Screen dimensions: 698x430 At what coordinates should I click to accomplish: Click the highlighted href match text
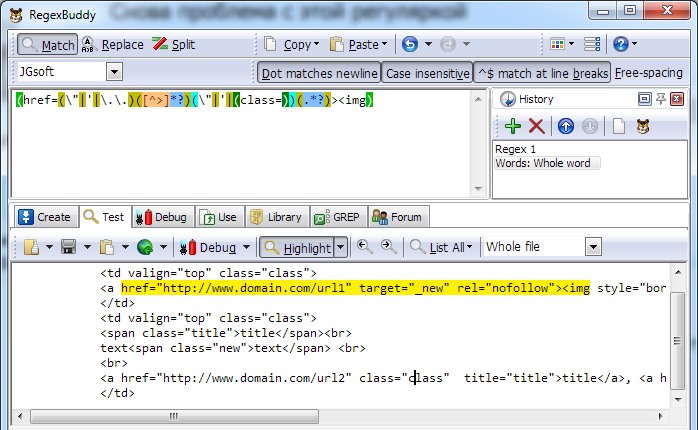pos(355,288)
